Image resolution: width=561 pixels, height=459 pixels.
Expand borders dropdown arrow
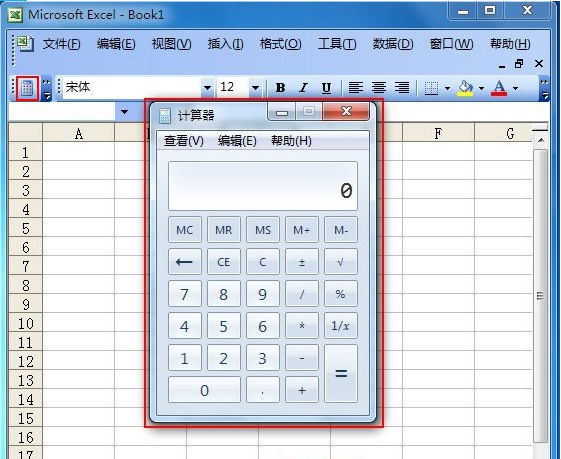[x=447, y=88]
